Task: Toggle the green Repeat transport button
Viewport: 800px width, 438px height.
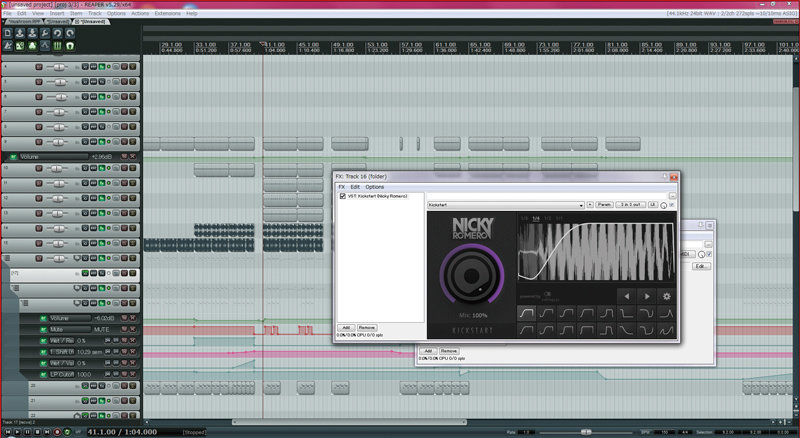Action: [x=67, y=432]
